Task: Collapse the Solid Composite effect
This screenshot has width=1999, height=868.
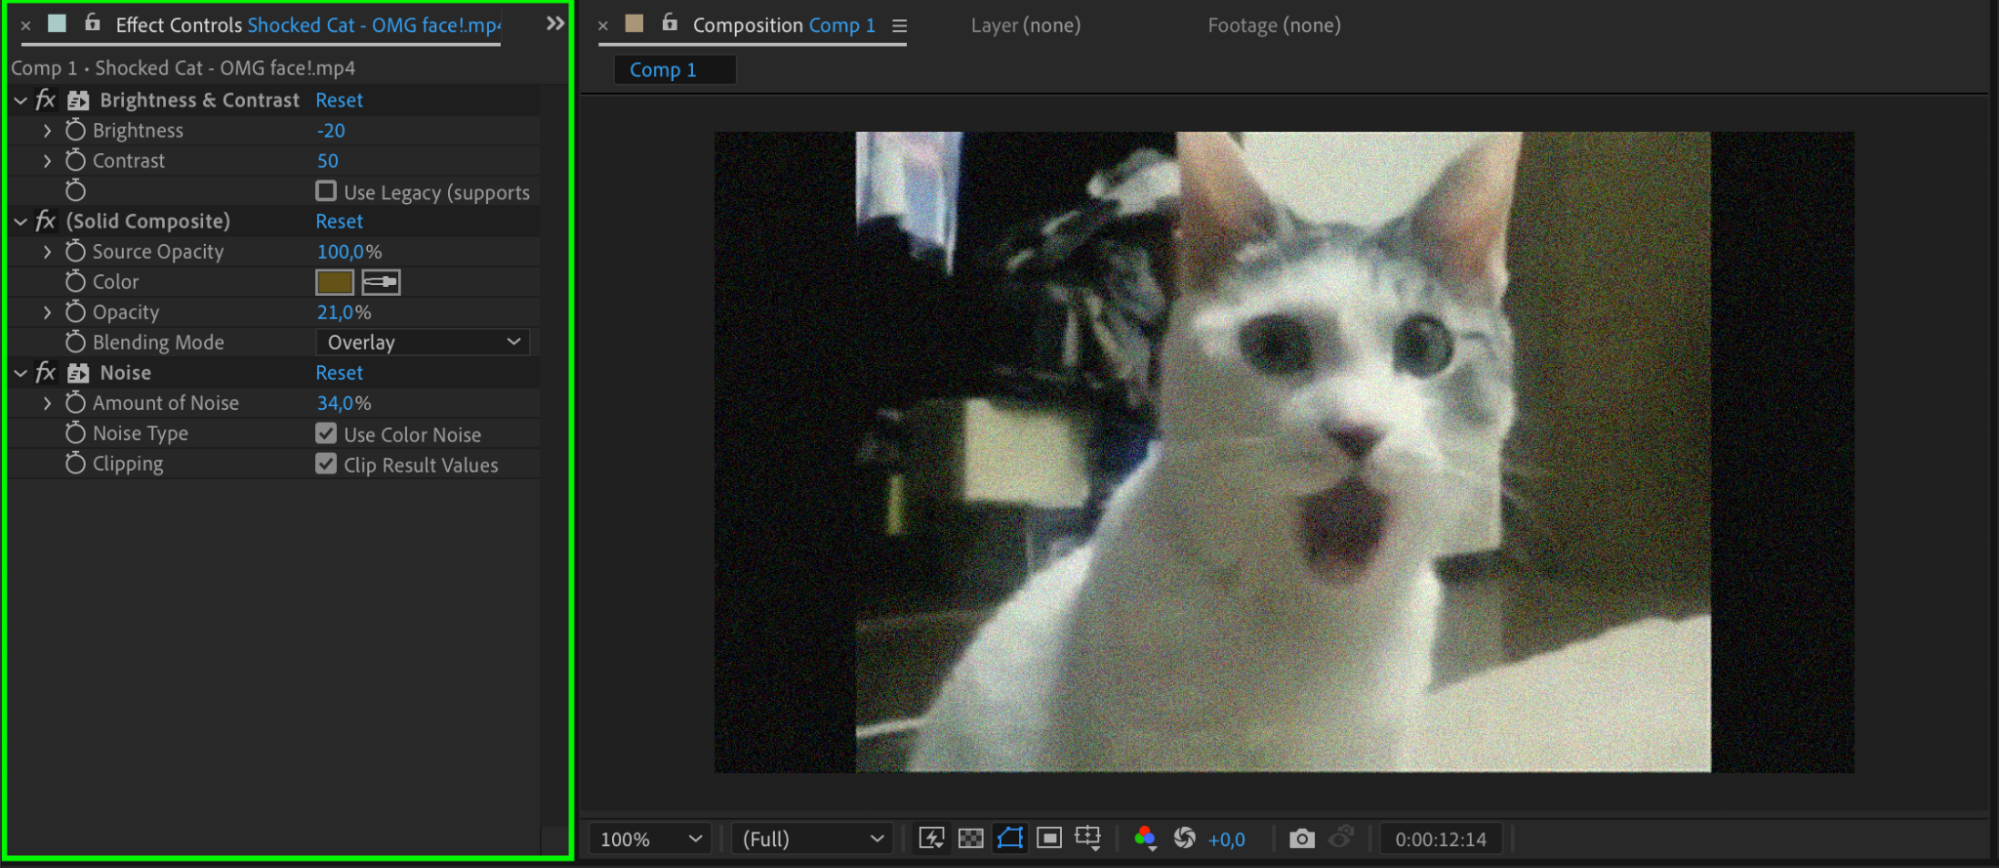Action: 20,221
